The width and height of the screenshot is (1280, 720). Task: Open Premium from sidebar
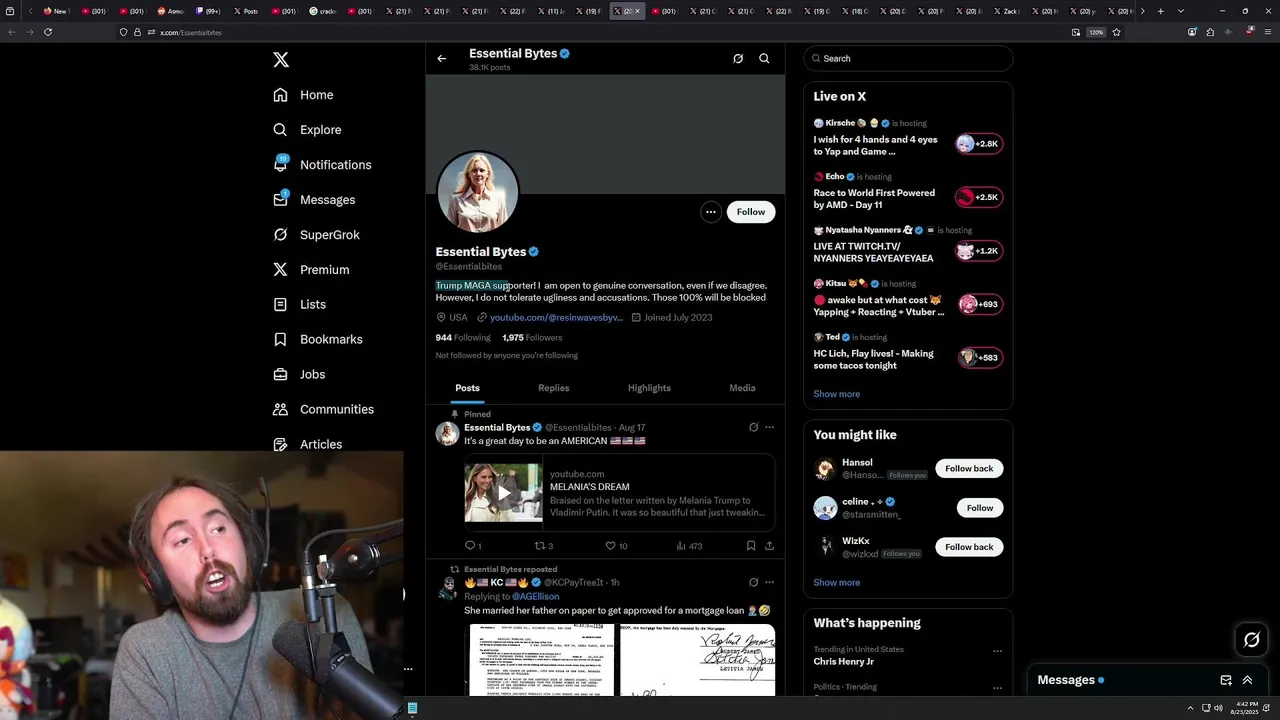311,270
